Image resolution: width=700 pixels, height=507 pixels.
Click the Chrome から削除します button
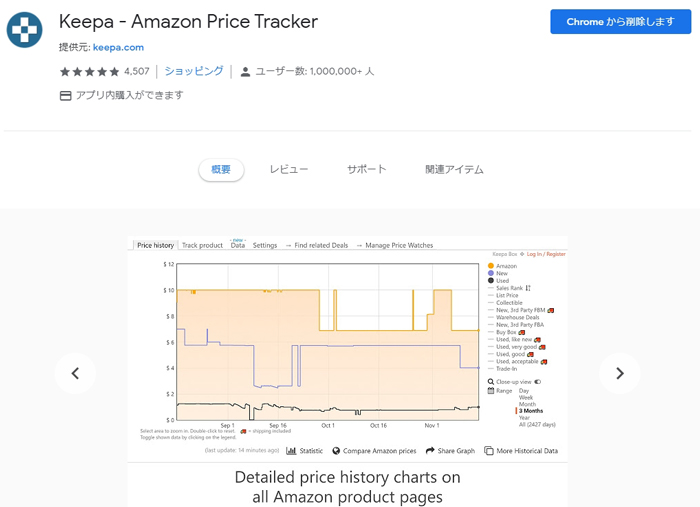pos(621,21)
